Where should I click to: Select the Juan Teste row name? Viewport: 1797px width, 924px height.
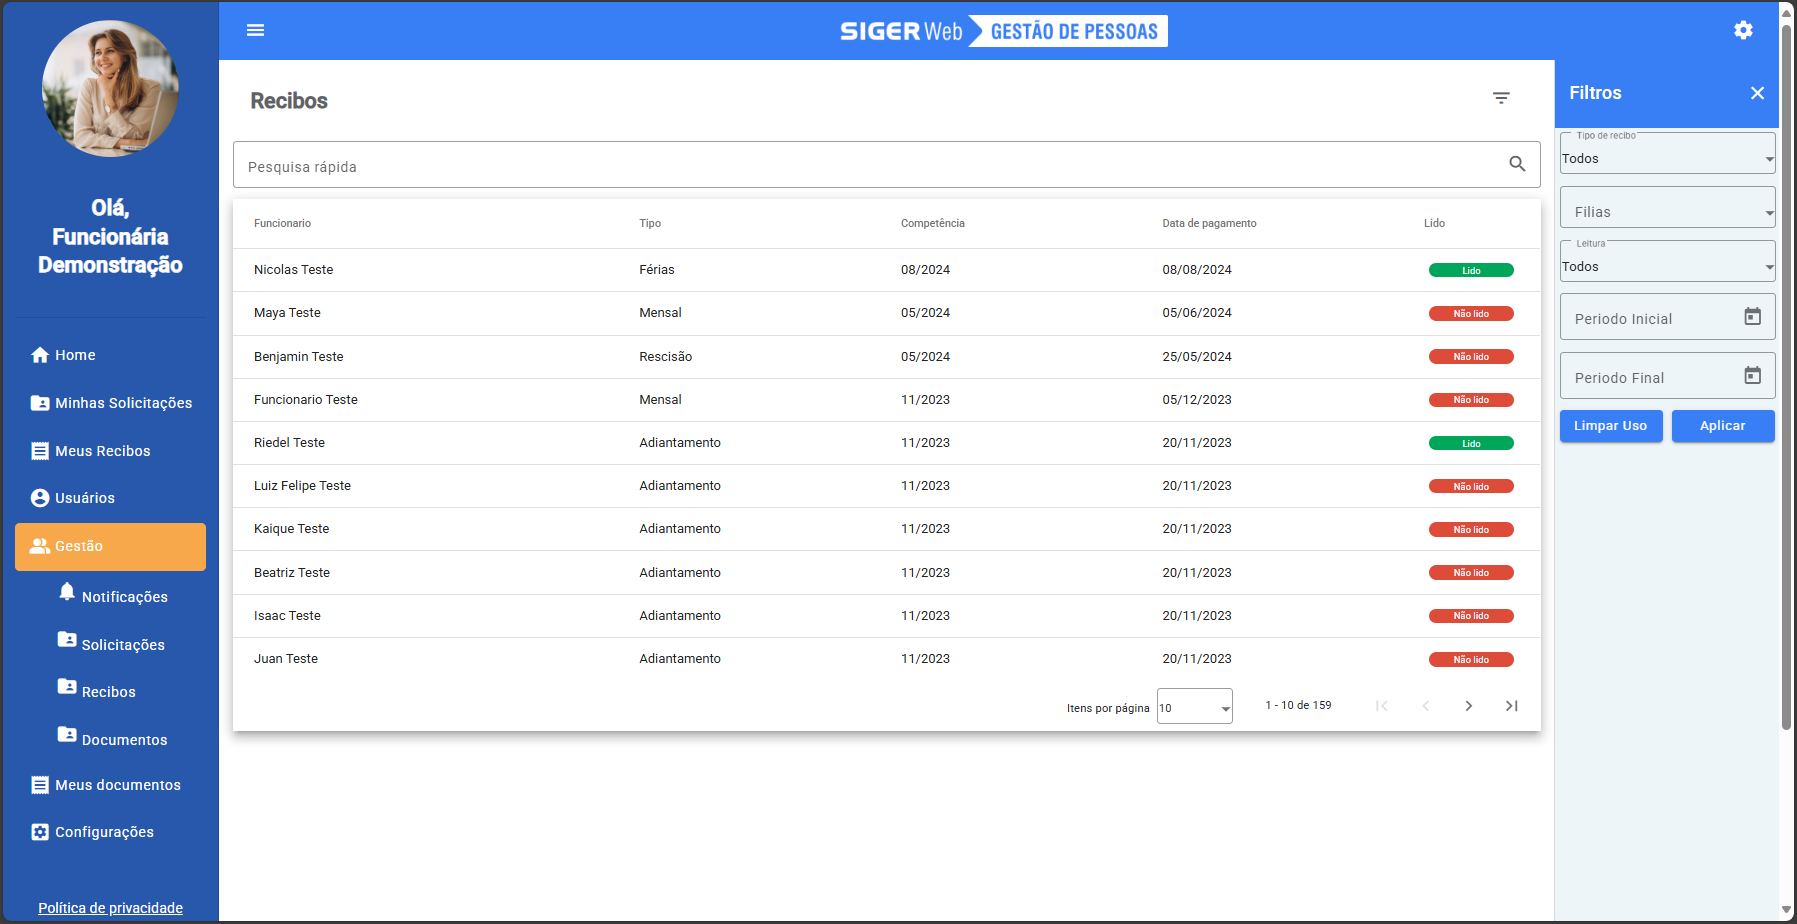click(286, 659)
